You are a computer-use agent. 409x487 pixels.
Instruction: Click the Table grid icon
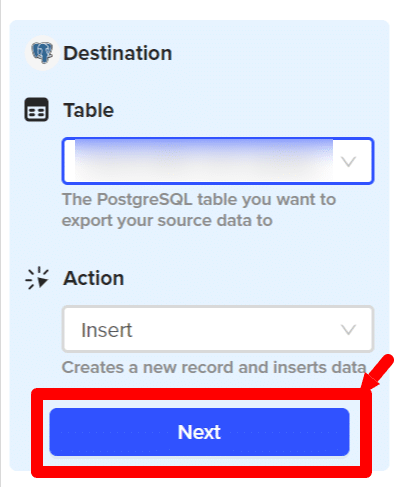click(x=37, y=110)
